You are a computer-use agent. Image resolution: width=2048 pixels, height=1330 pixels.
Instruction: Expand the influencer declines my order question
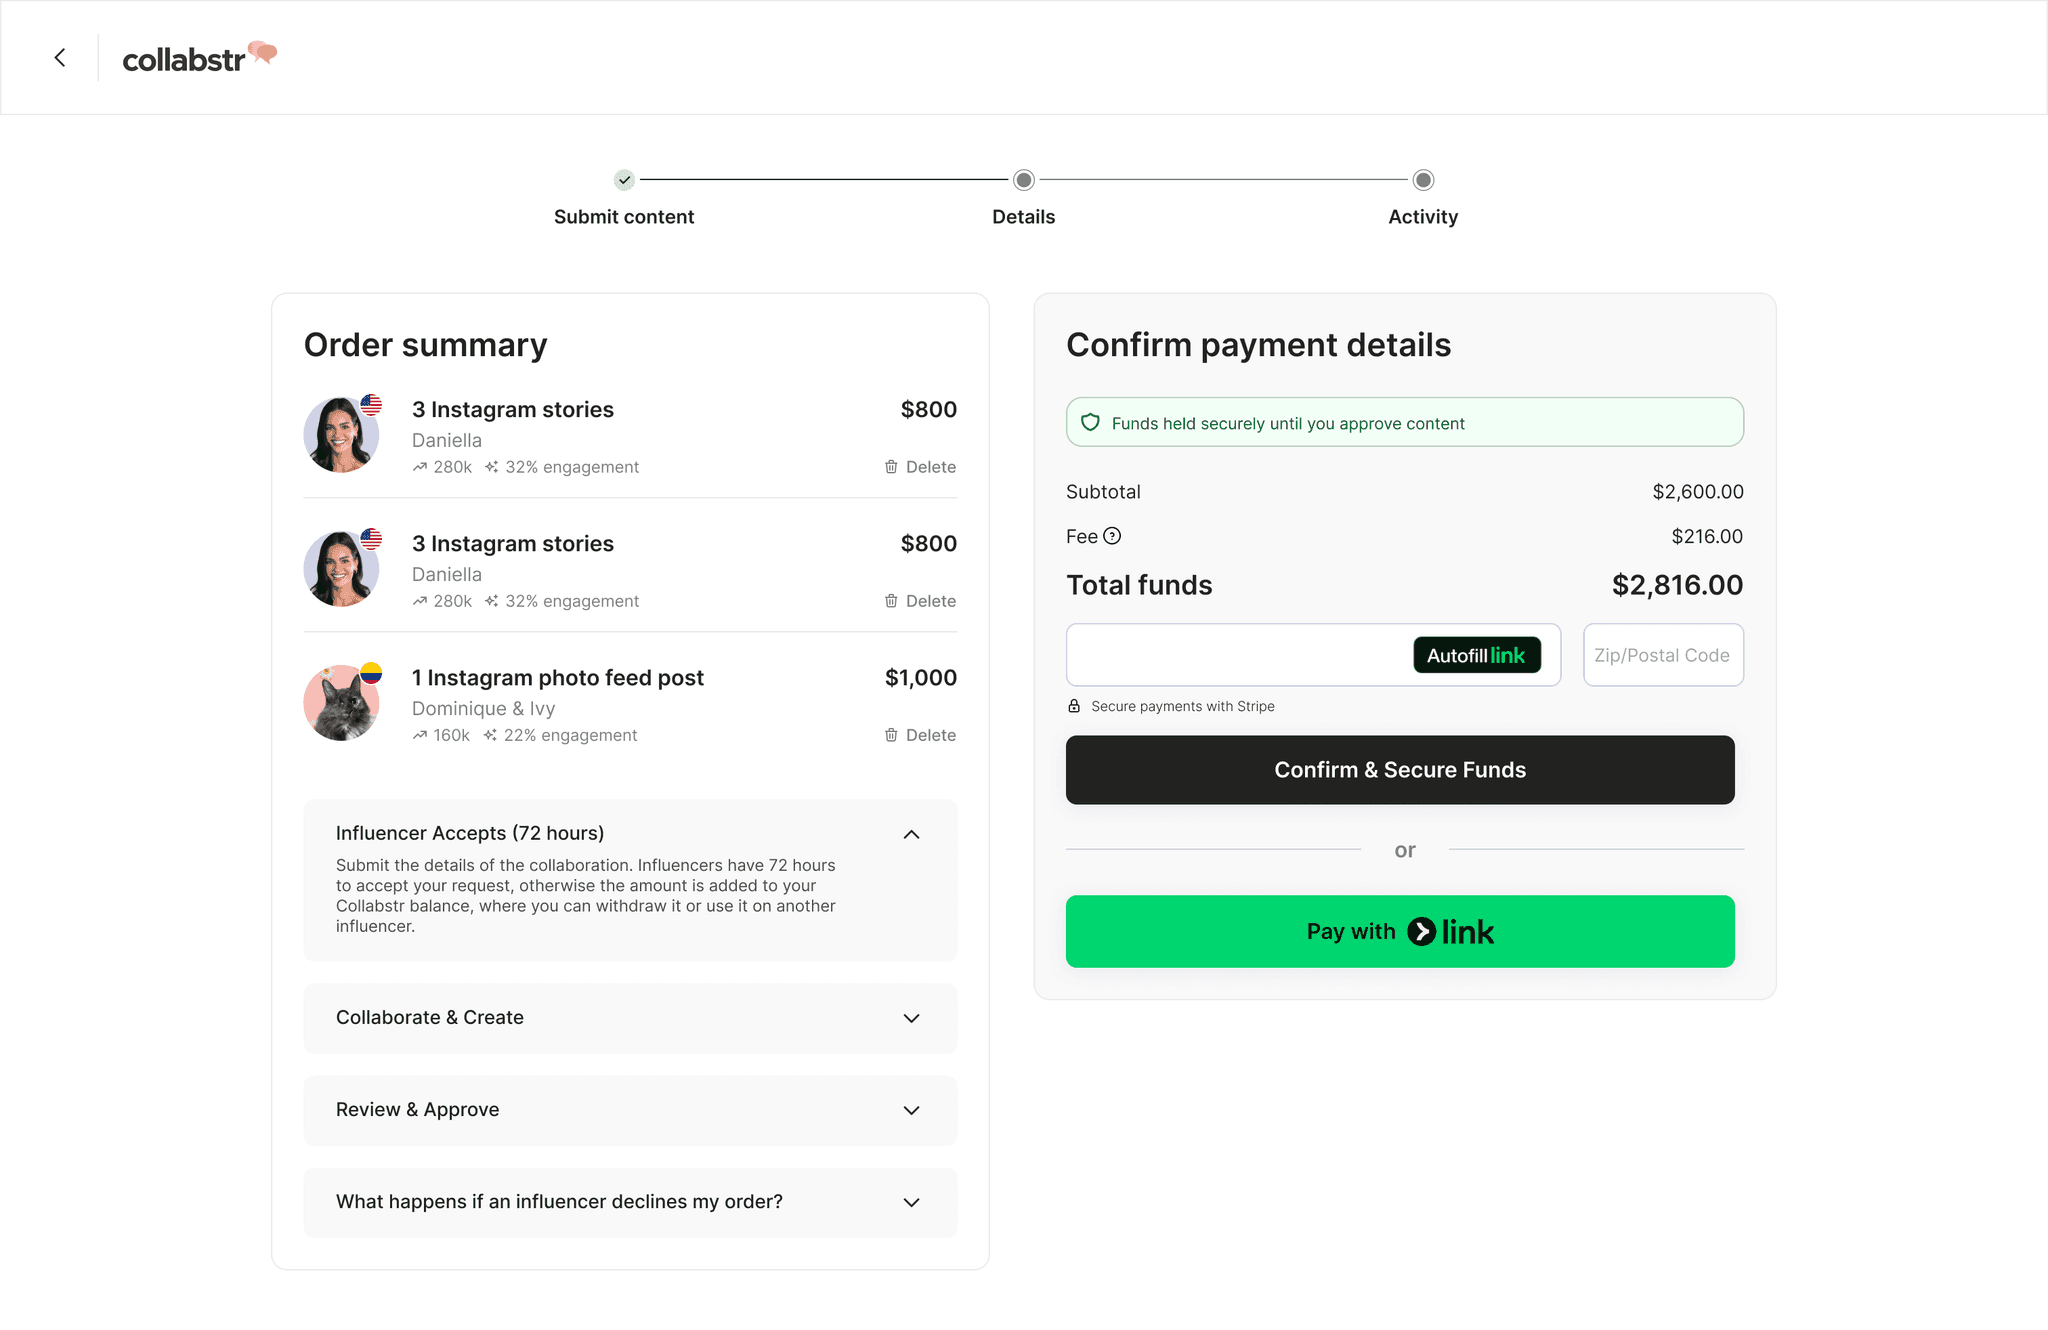[911, 1202]
